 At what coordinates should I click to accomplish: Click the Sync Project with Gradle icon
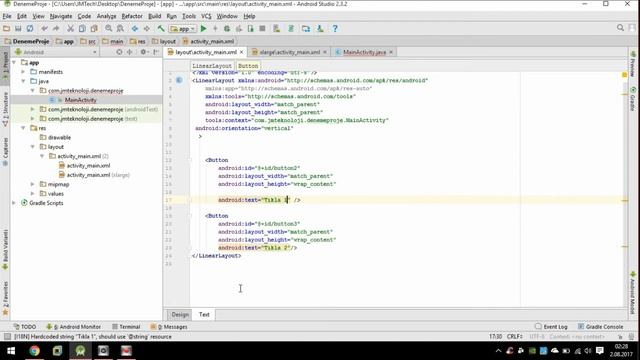(291, 29)
